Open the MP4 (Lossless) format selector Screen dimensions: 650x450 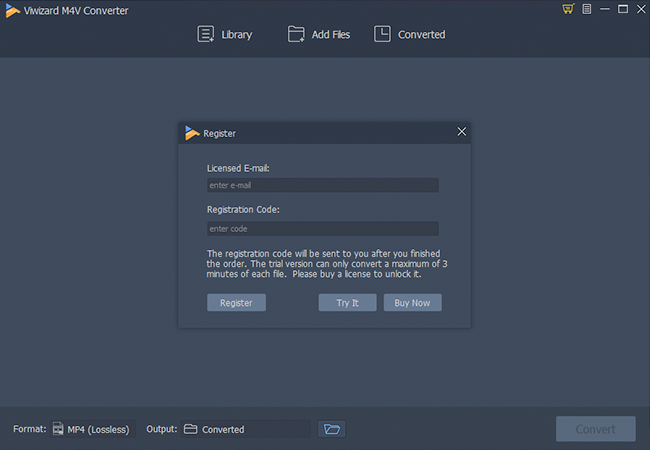(98, 429)
